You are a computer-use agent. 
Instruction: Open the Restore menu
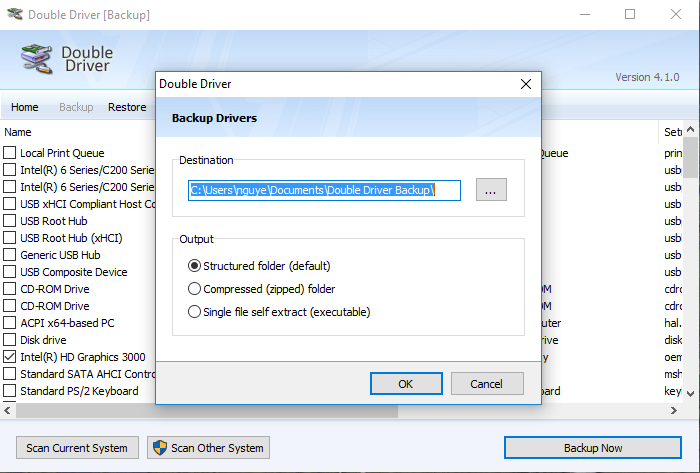pos(127,107)
